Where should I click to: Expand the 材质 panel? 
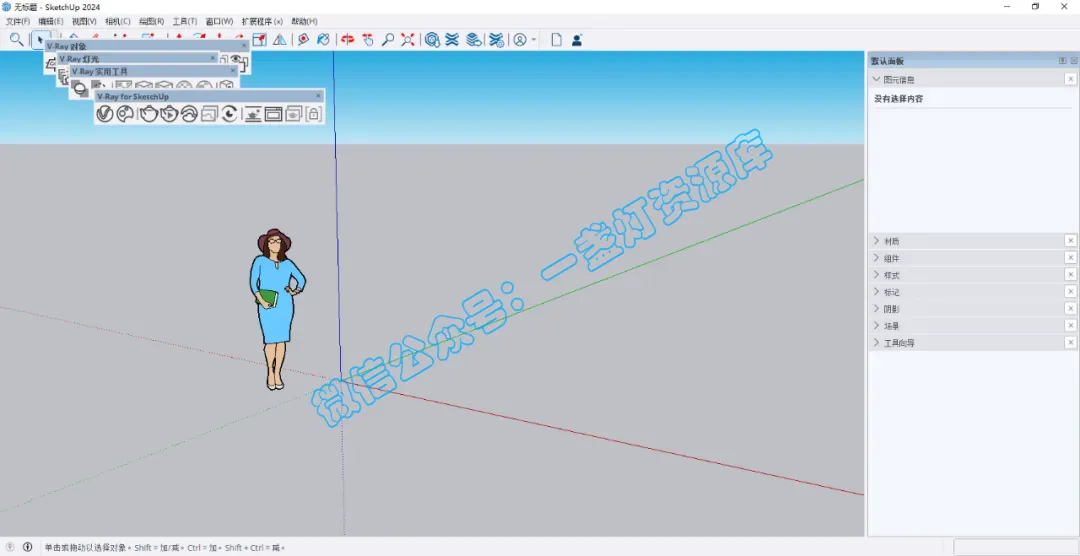click(x=876, y=241)
